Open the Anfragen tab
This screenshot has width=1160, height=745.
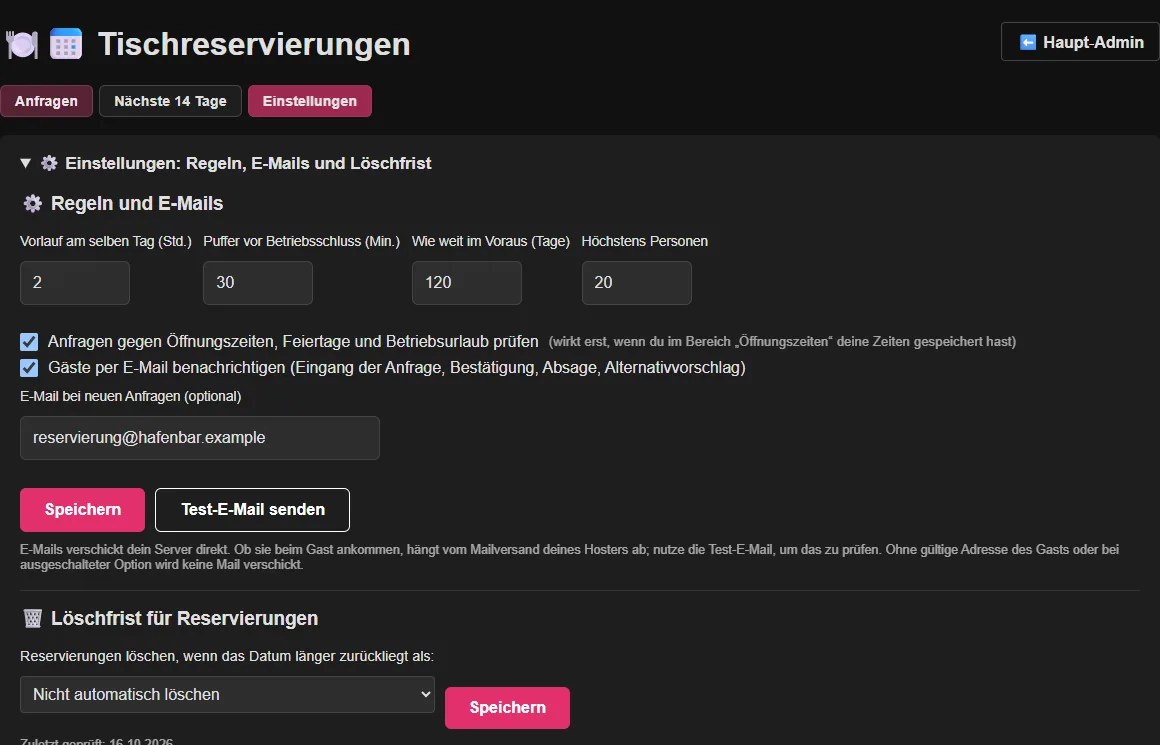tap(46, 101)
